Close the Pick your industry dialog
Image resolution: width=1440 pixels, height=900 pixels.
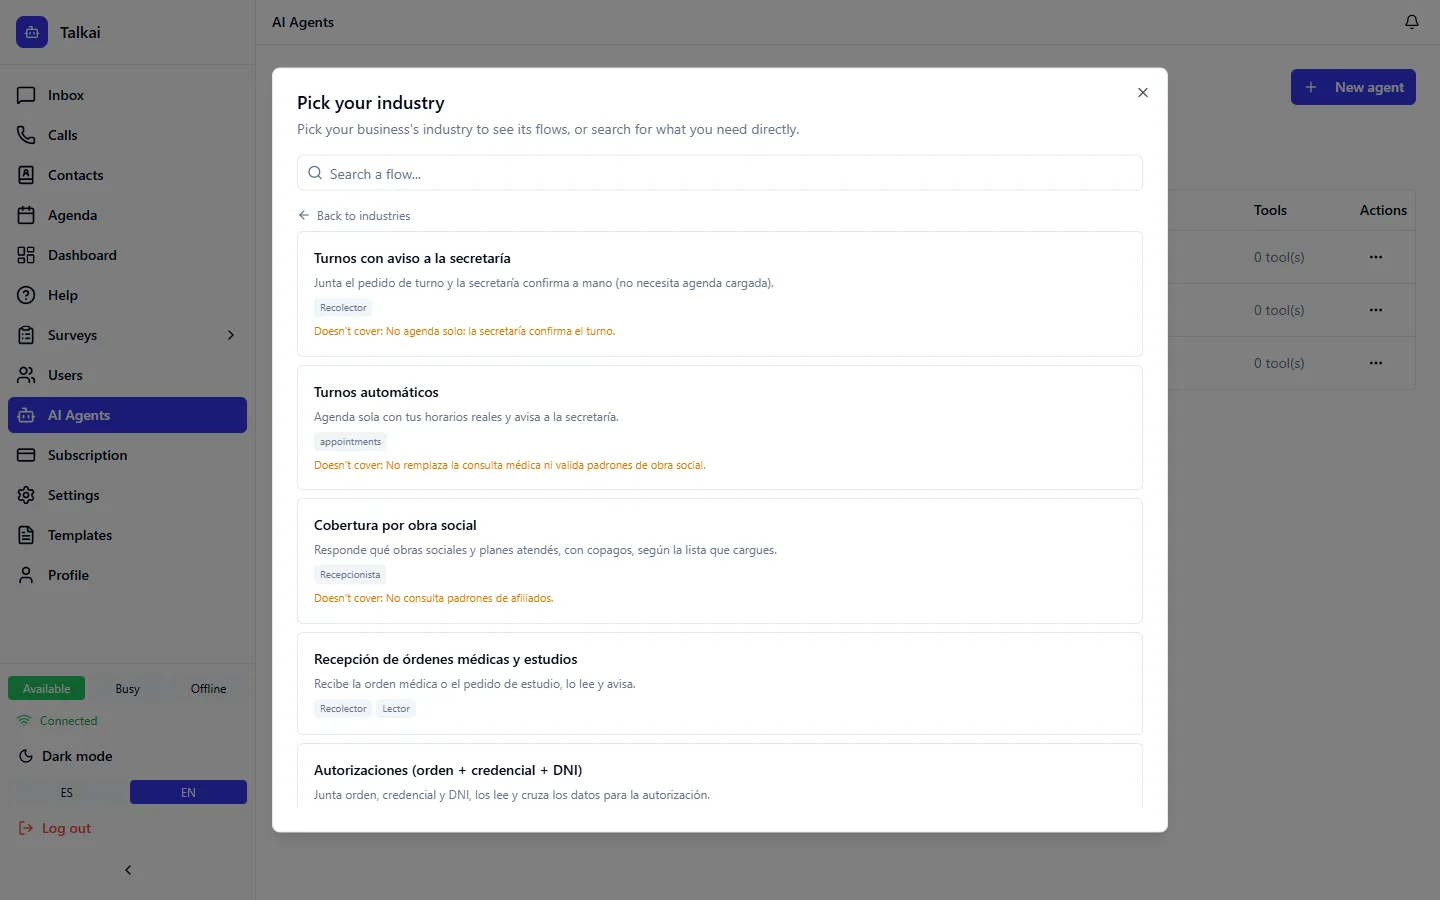1143,93
